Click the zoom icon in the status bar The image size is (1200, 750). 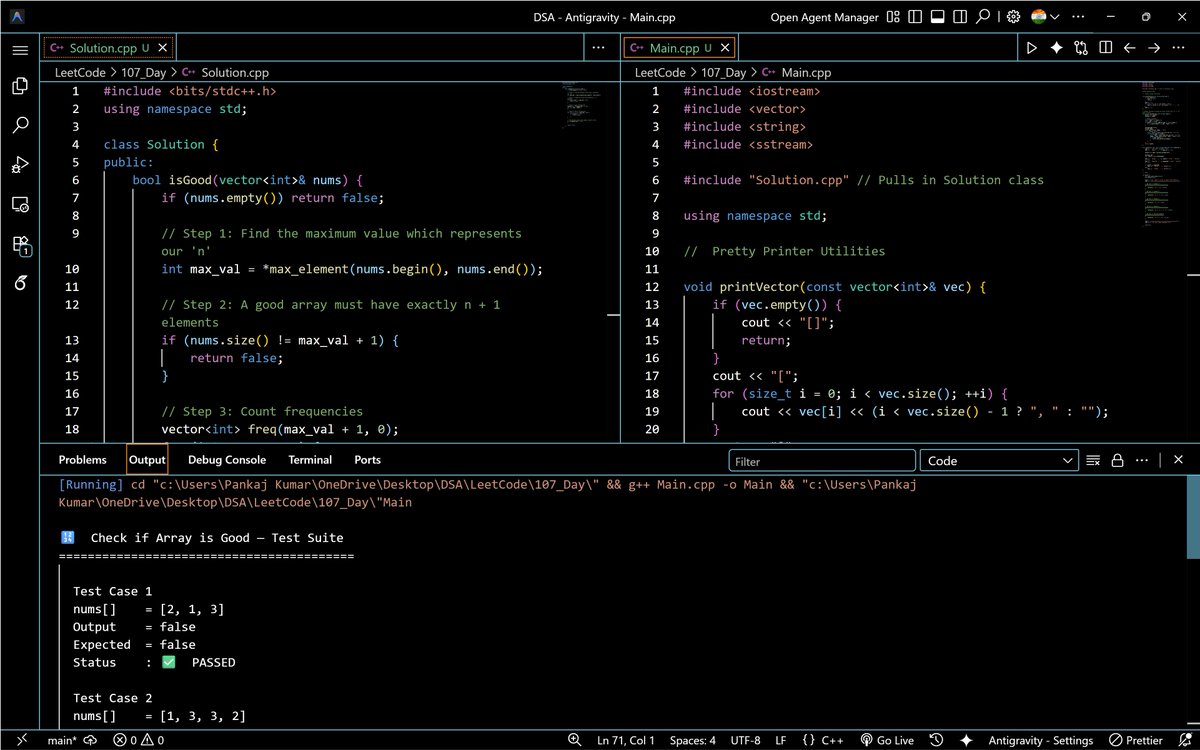(576, 740)
